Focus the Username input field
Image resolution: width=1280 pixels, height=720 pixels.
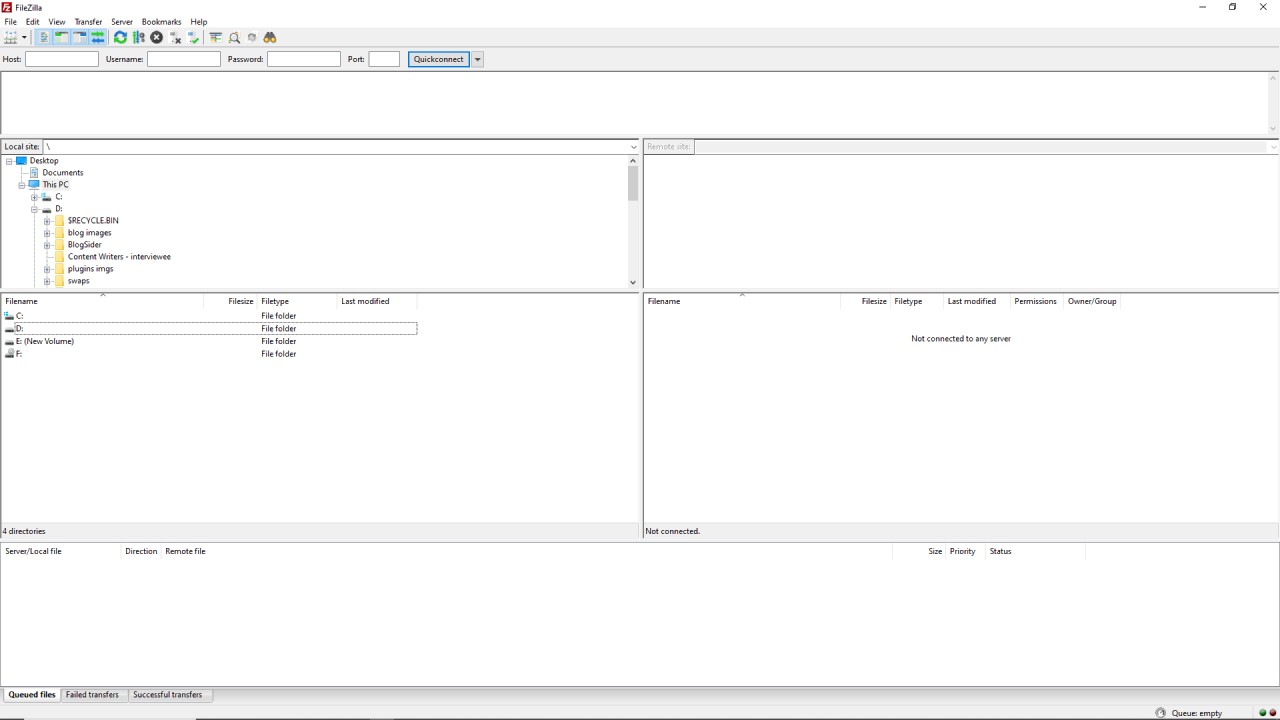[184, 59]
